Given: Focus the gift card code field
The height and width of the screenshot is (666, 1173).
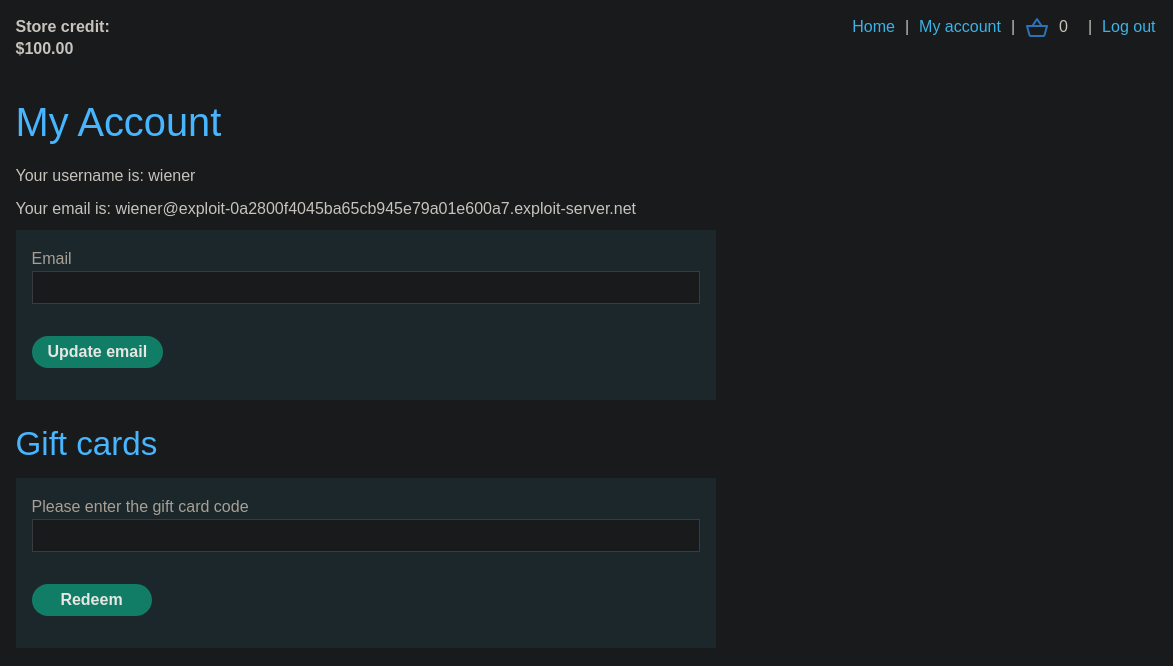Looking at the screenshot, I should click(366, 536).
